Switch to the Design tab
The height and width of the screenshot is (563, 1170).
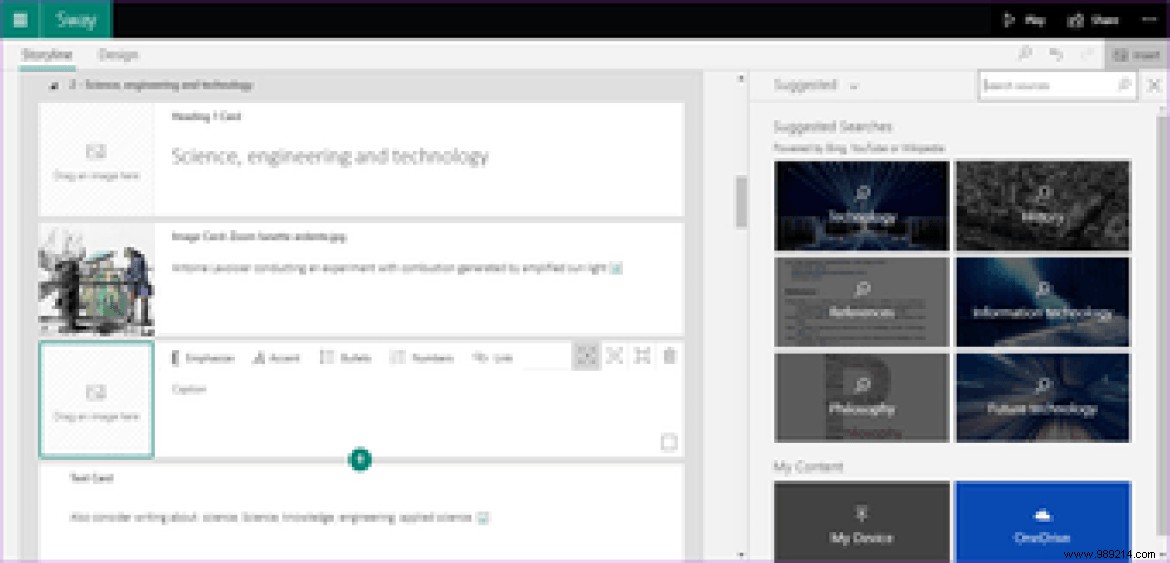coord(118,54)
